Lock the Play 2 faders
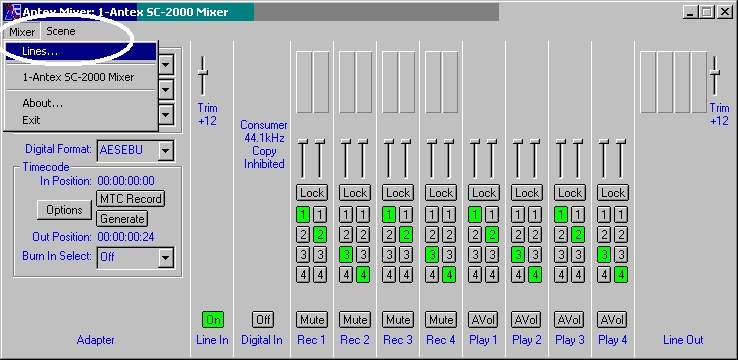The height and width of the screenshot is (360, 738). pos(527,192)
